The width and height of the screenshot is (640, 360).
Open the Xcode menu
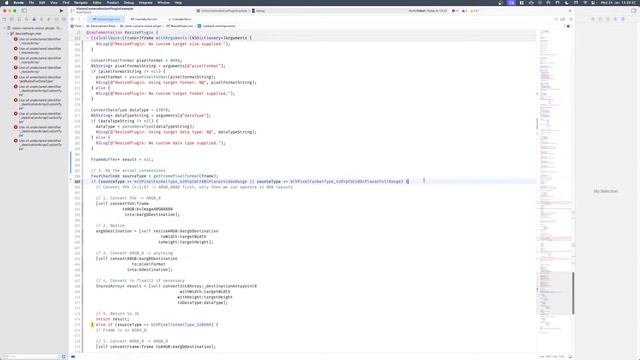click(18, 2)
